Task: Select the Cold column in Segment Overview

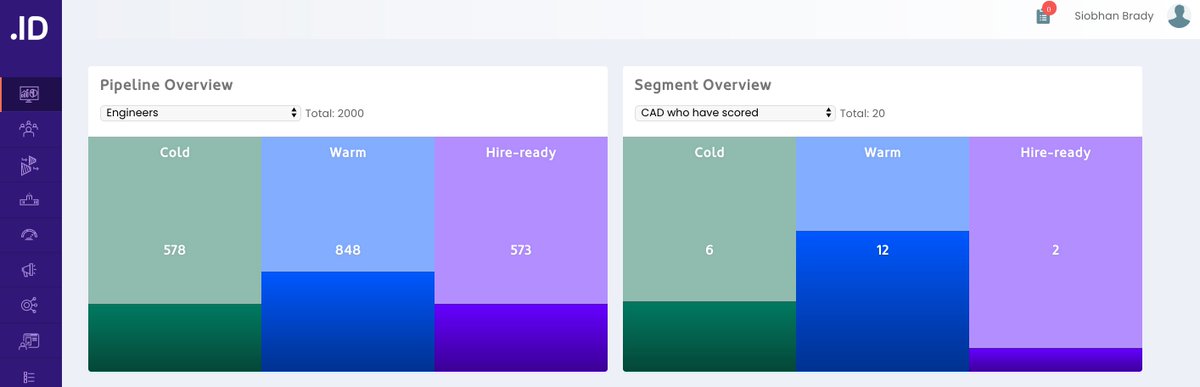Action: [709, 254]
